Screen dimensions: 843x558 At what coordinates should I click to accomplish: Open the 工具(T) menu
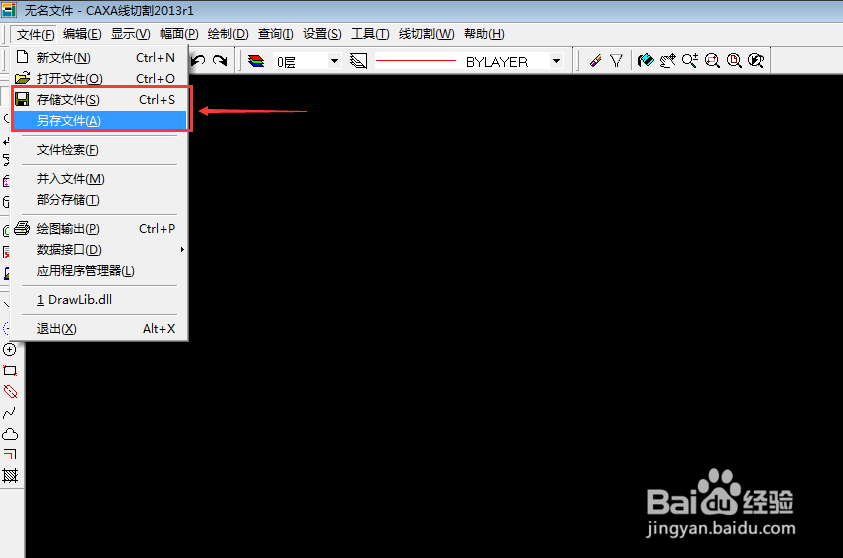pyautogui.click(x=370, y=34)
